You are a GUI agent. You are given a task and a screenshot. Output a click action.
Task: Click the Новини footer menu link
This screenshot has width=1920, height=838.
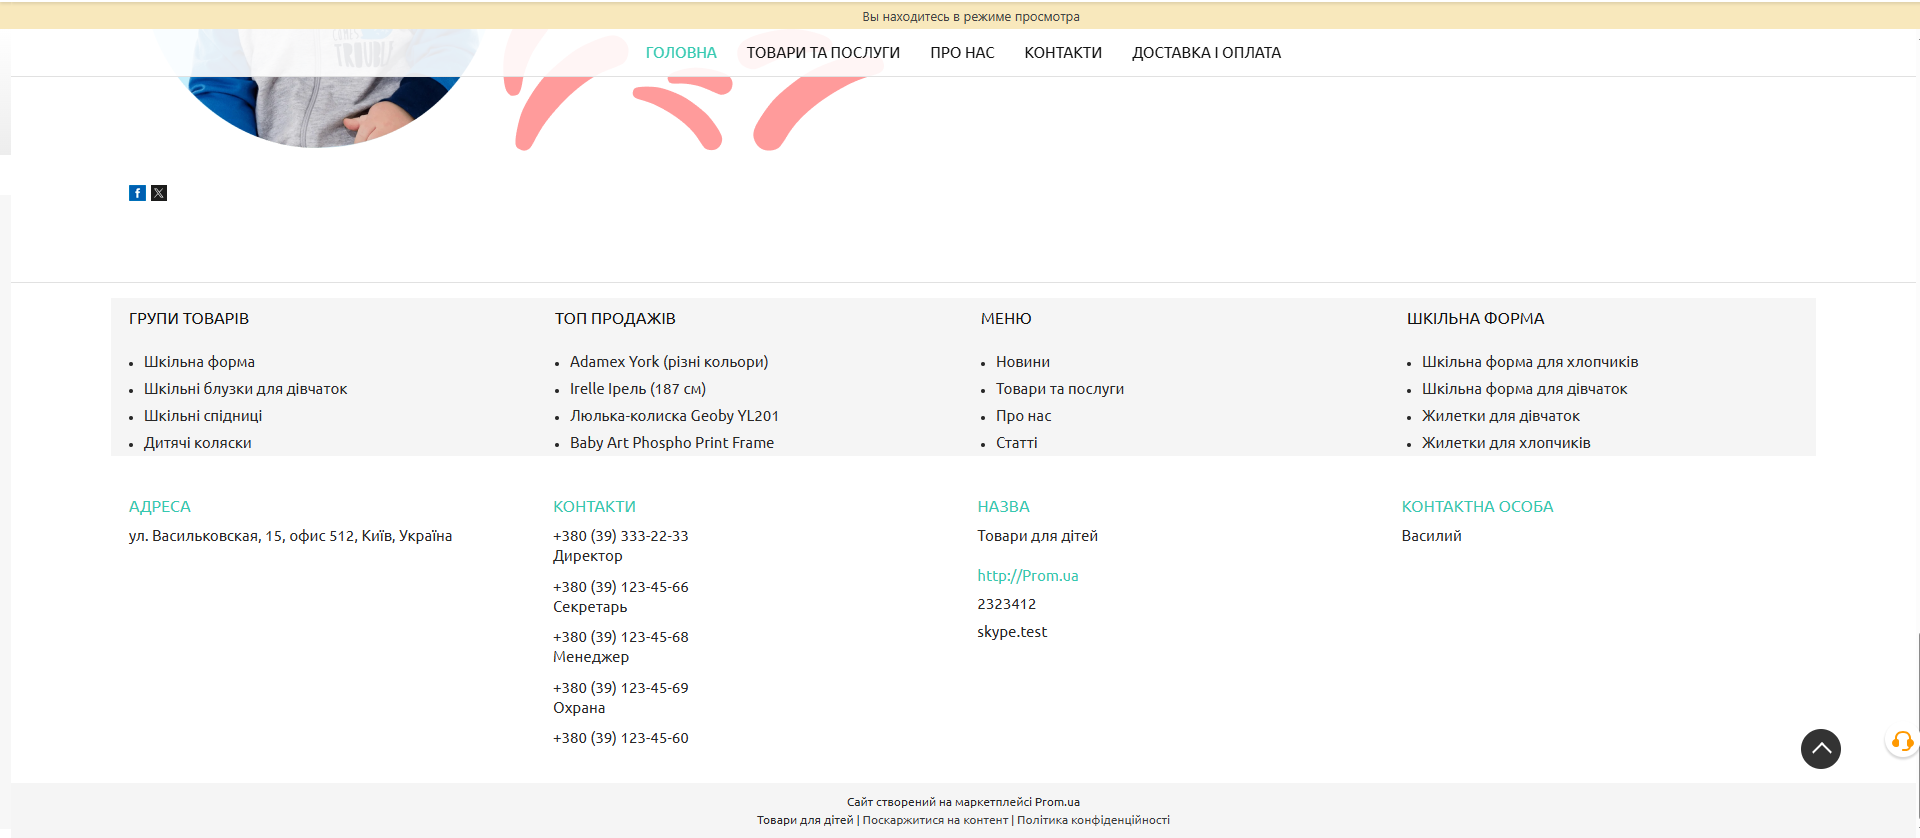point(1022,362)
